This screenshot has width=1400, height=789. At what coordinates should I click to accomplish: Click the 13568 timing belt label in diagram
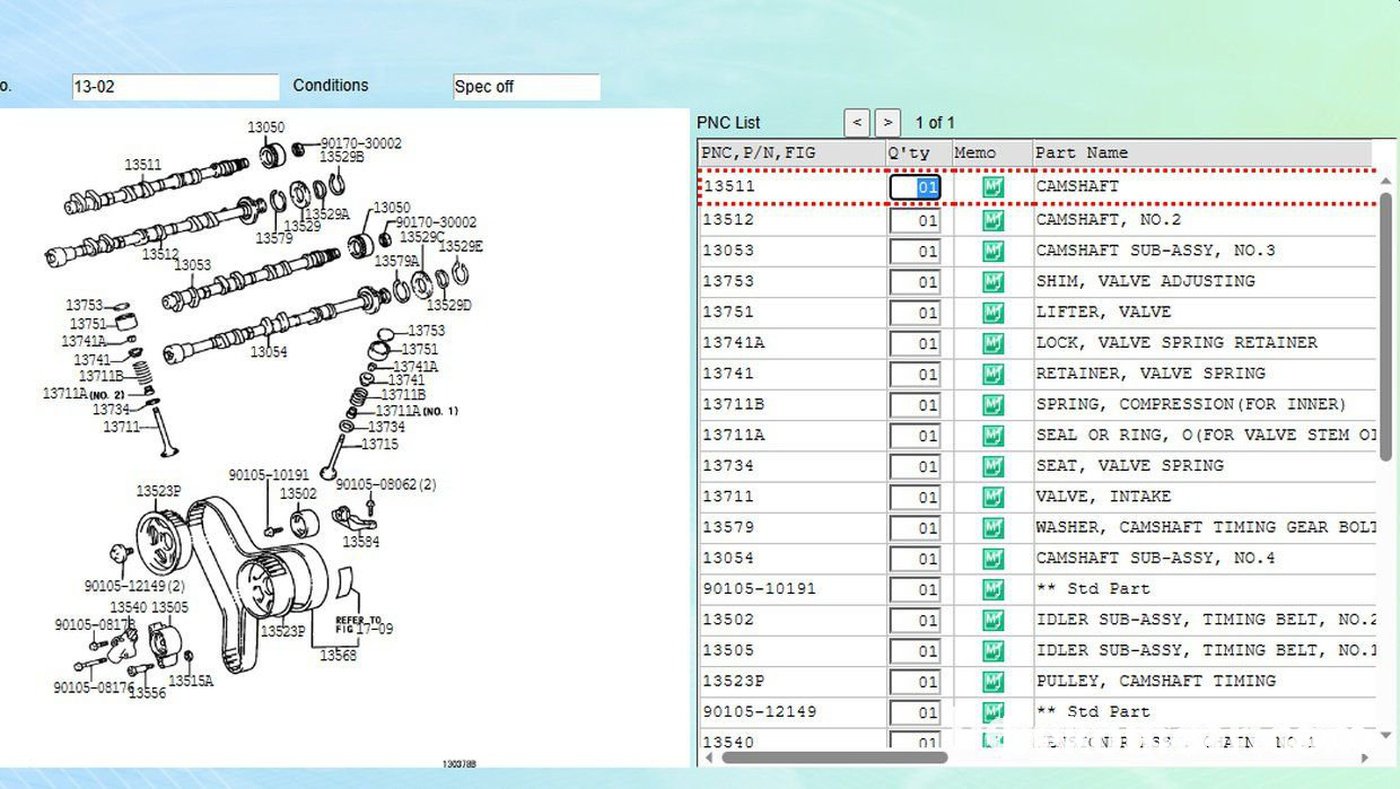[338, 656]
